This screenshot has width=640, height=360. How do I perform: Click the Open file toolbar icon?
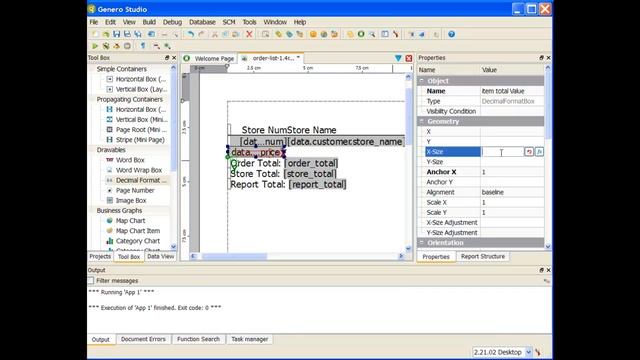click(106, 34)
